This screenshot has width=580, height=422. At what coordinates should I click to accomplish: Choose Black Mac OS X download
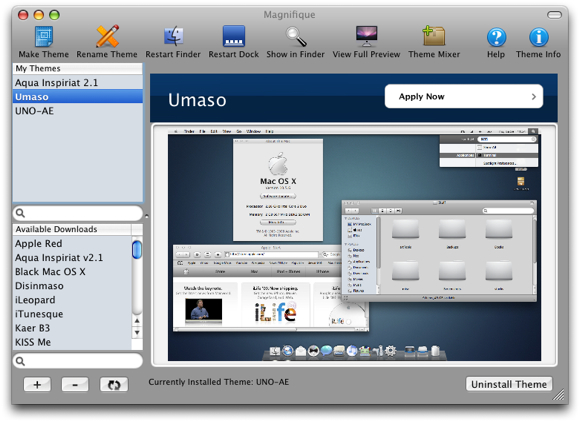click(72, 271)
